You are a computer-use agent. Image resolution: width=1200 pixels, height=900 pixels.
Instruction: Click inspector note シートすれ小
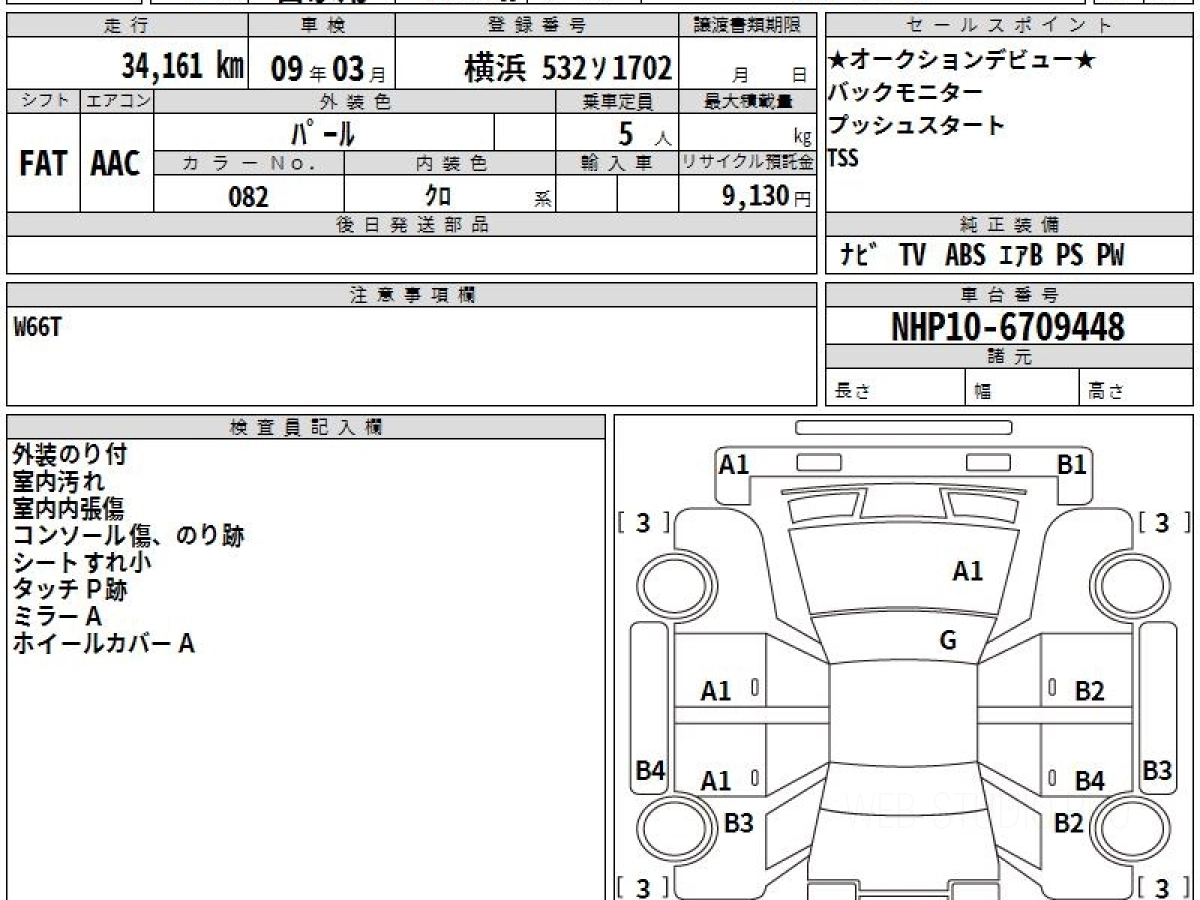tap(82, 563)
